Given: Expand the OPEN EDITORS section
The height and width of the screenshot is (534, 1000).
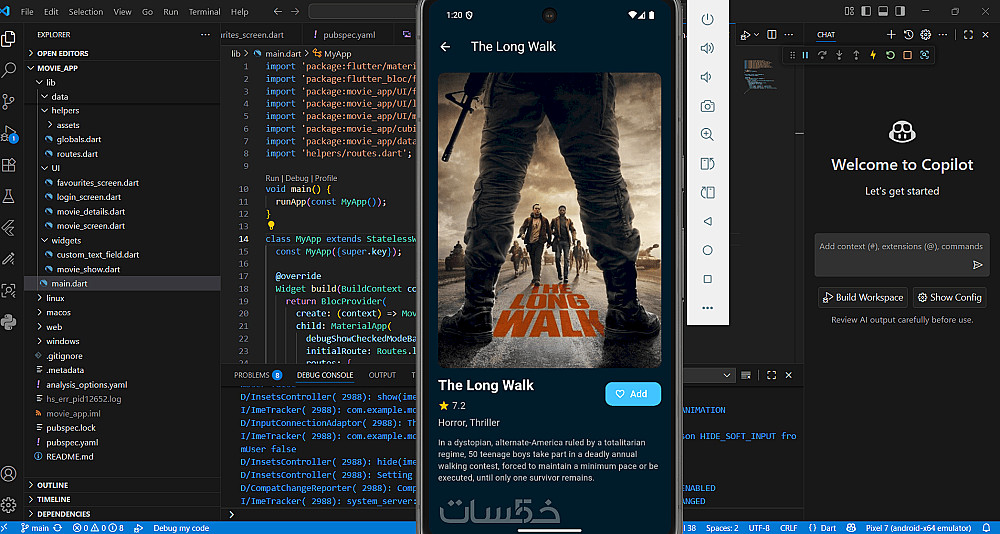Looking at the screenshot, I should [x=122, y=54].
